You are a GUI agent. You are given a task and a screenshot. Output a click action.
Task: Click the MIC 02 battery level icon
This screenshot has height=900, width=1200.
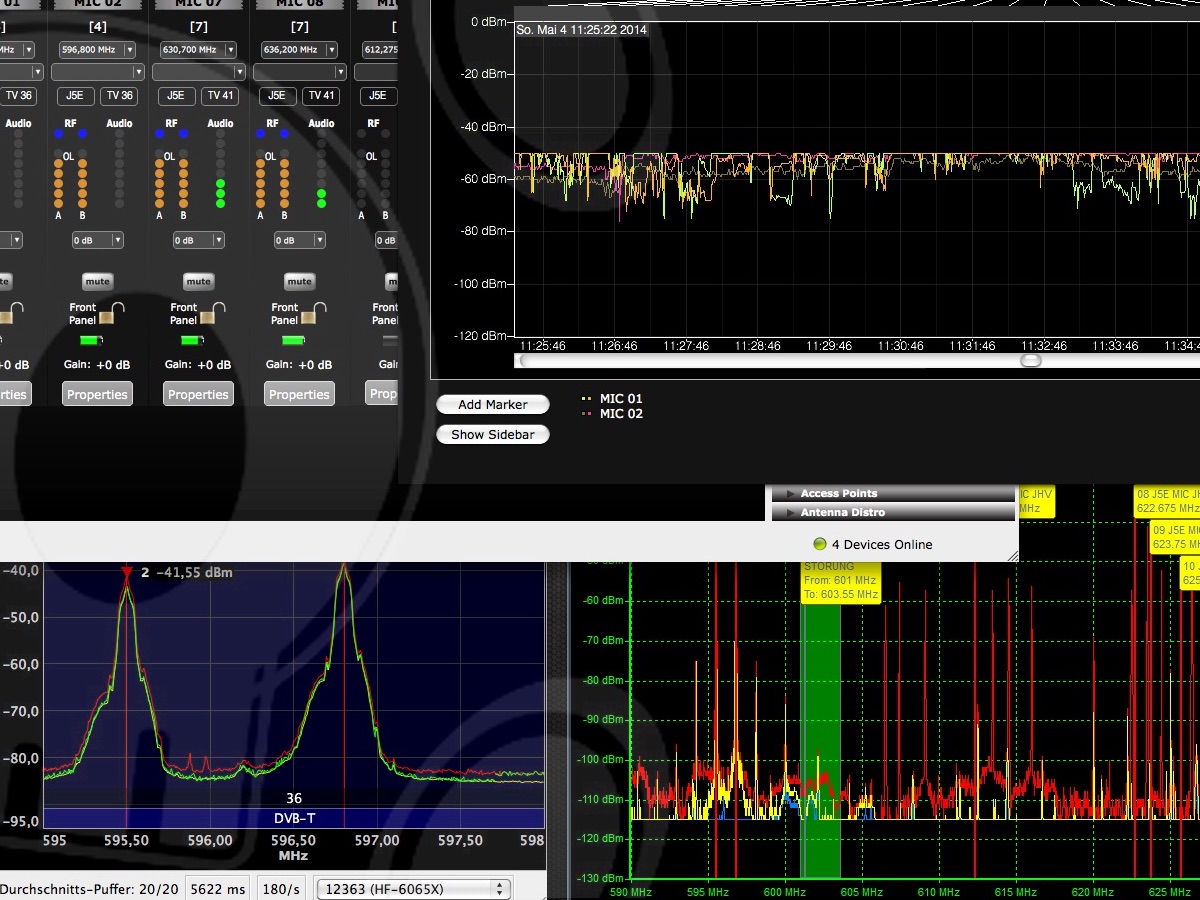point(91,341)
